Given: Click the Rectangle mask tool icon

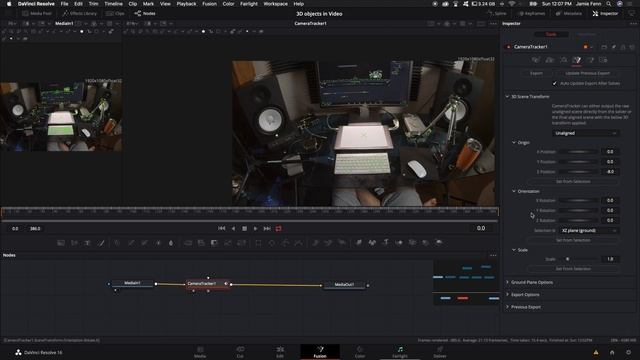Looking at the screenshot, I should click(258, 243).
